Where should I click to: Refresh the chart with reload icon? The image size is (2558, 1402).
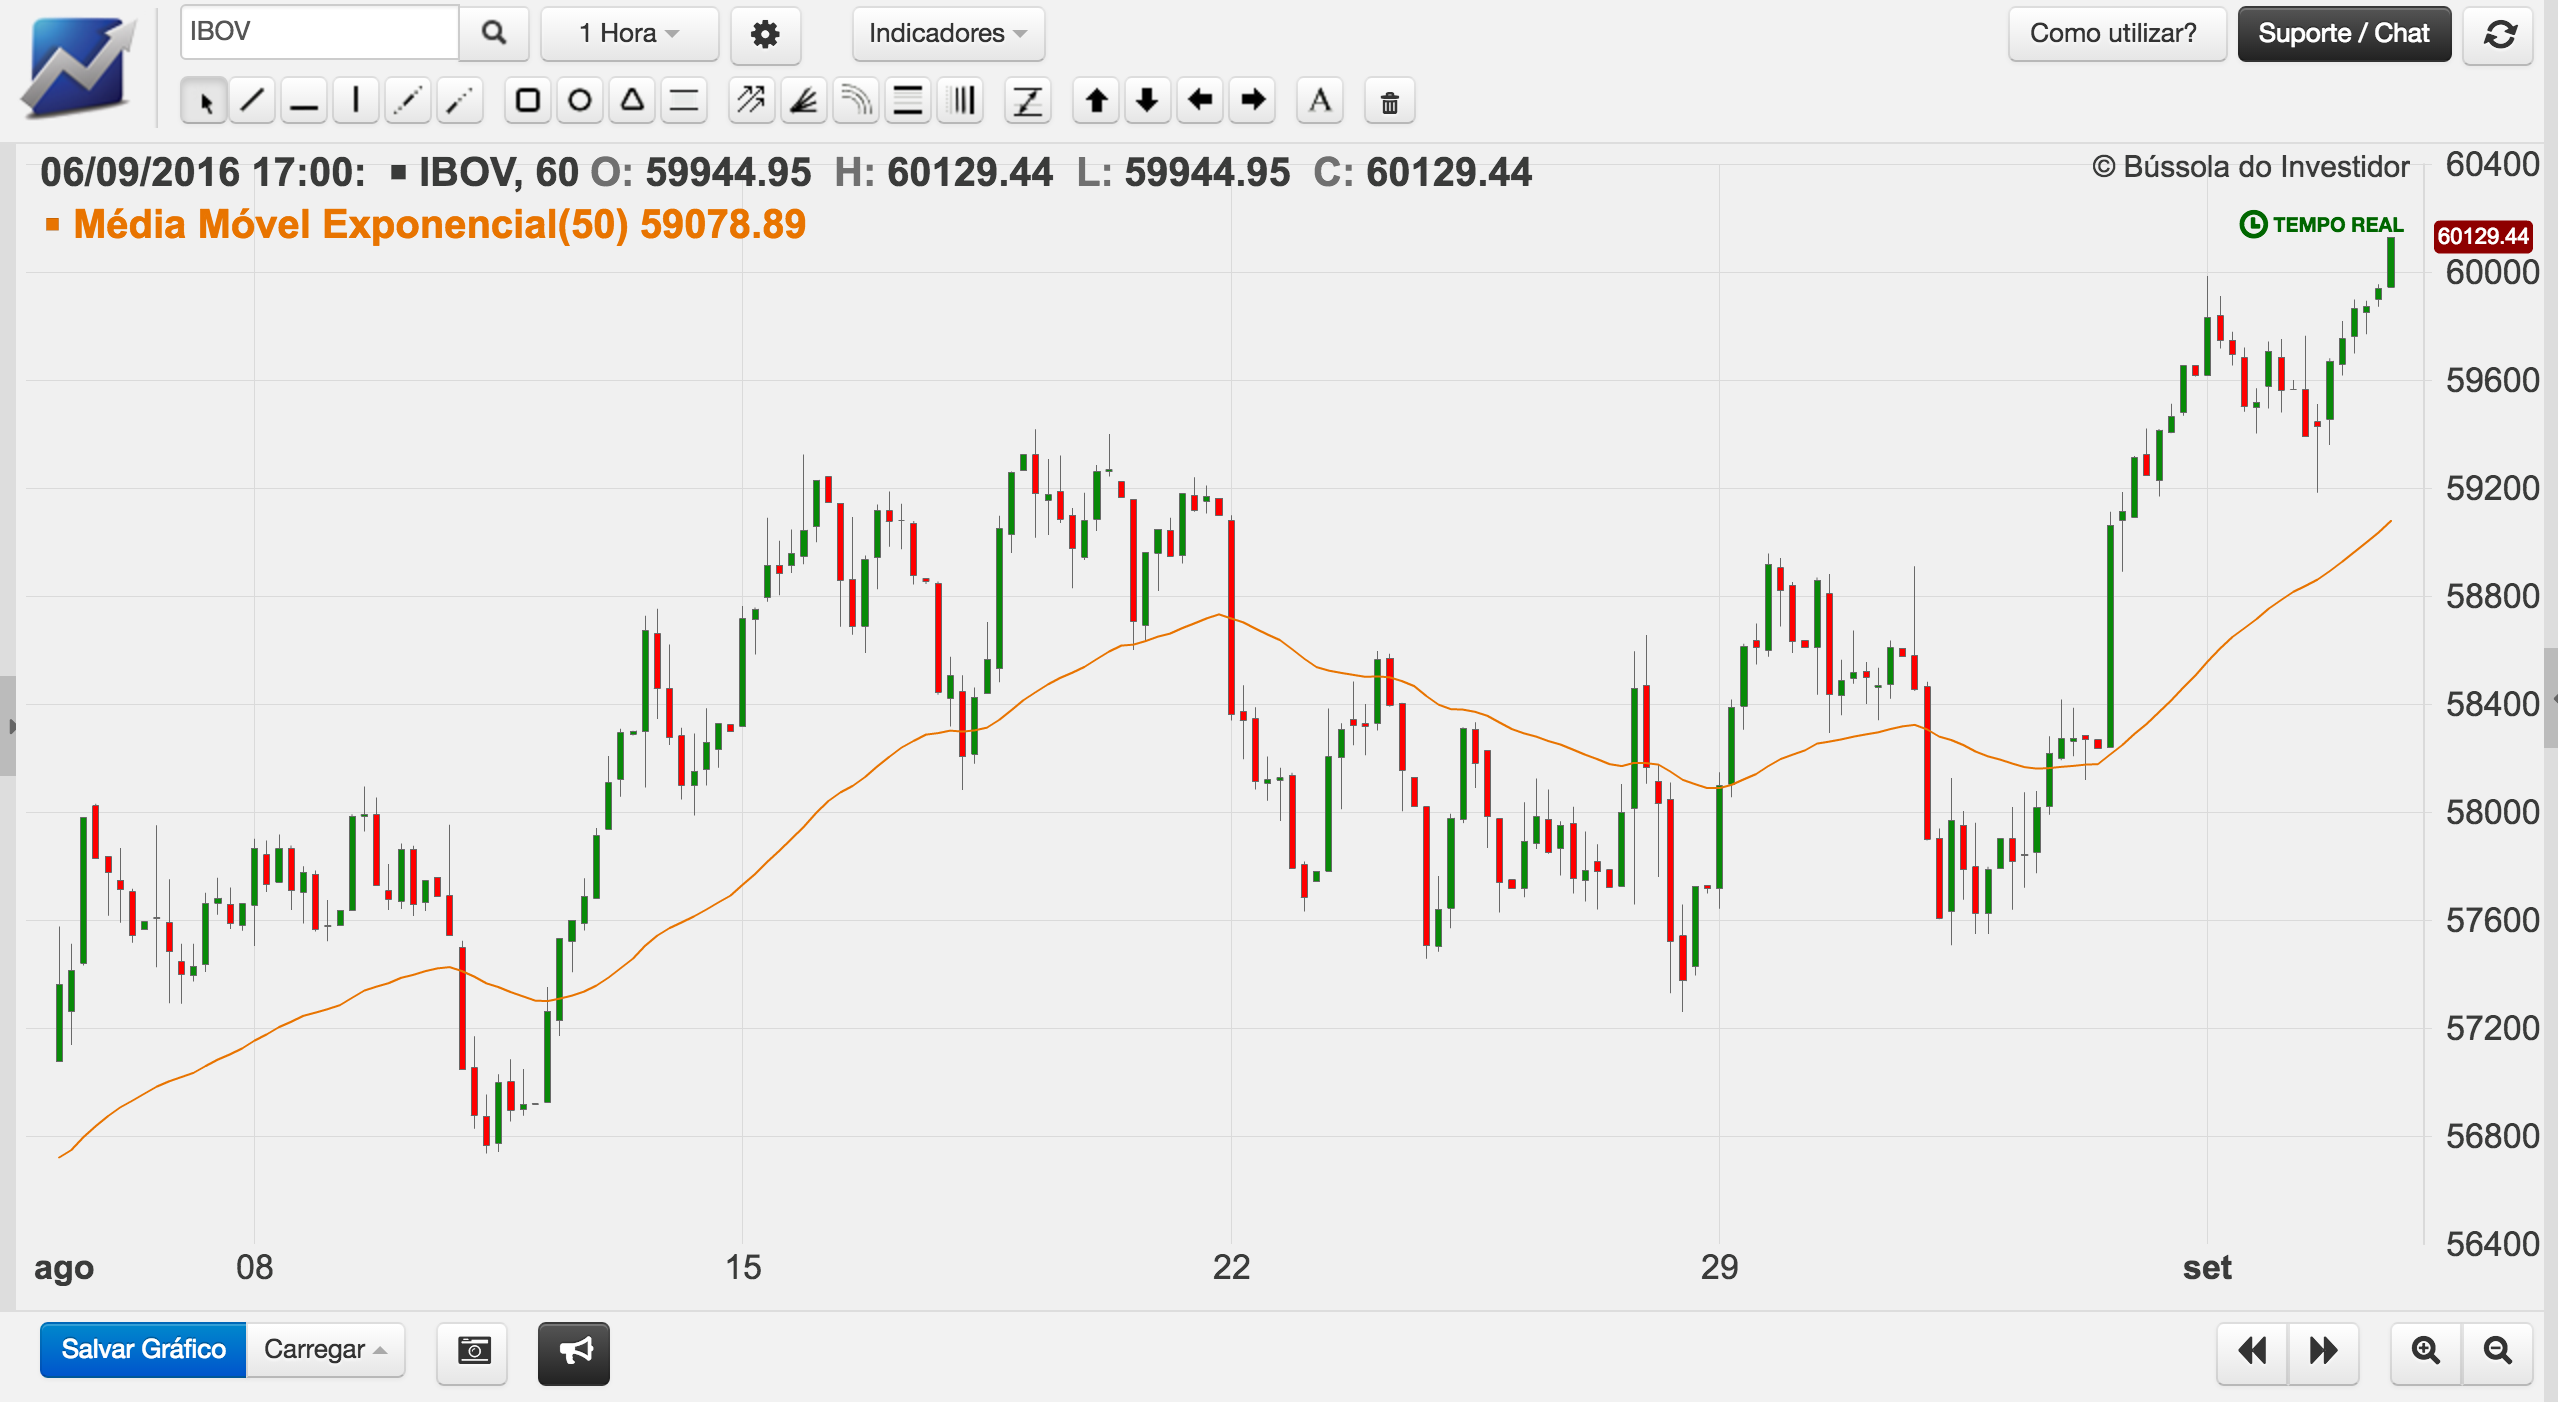(2498, 35)
